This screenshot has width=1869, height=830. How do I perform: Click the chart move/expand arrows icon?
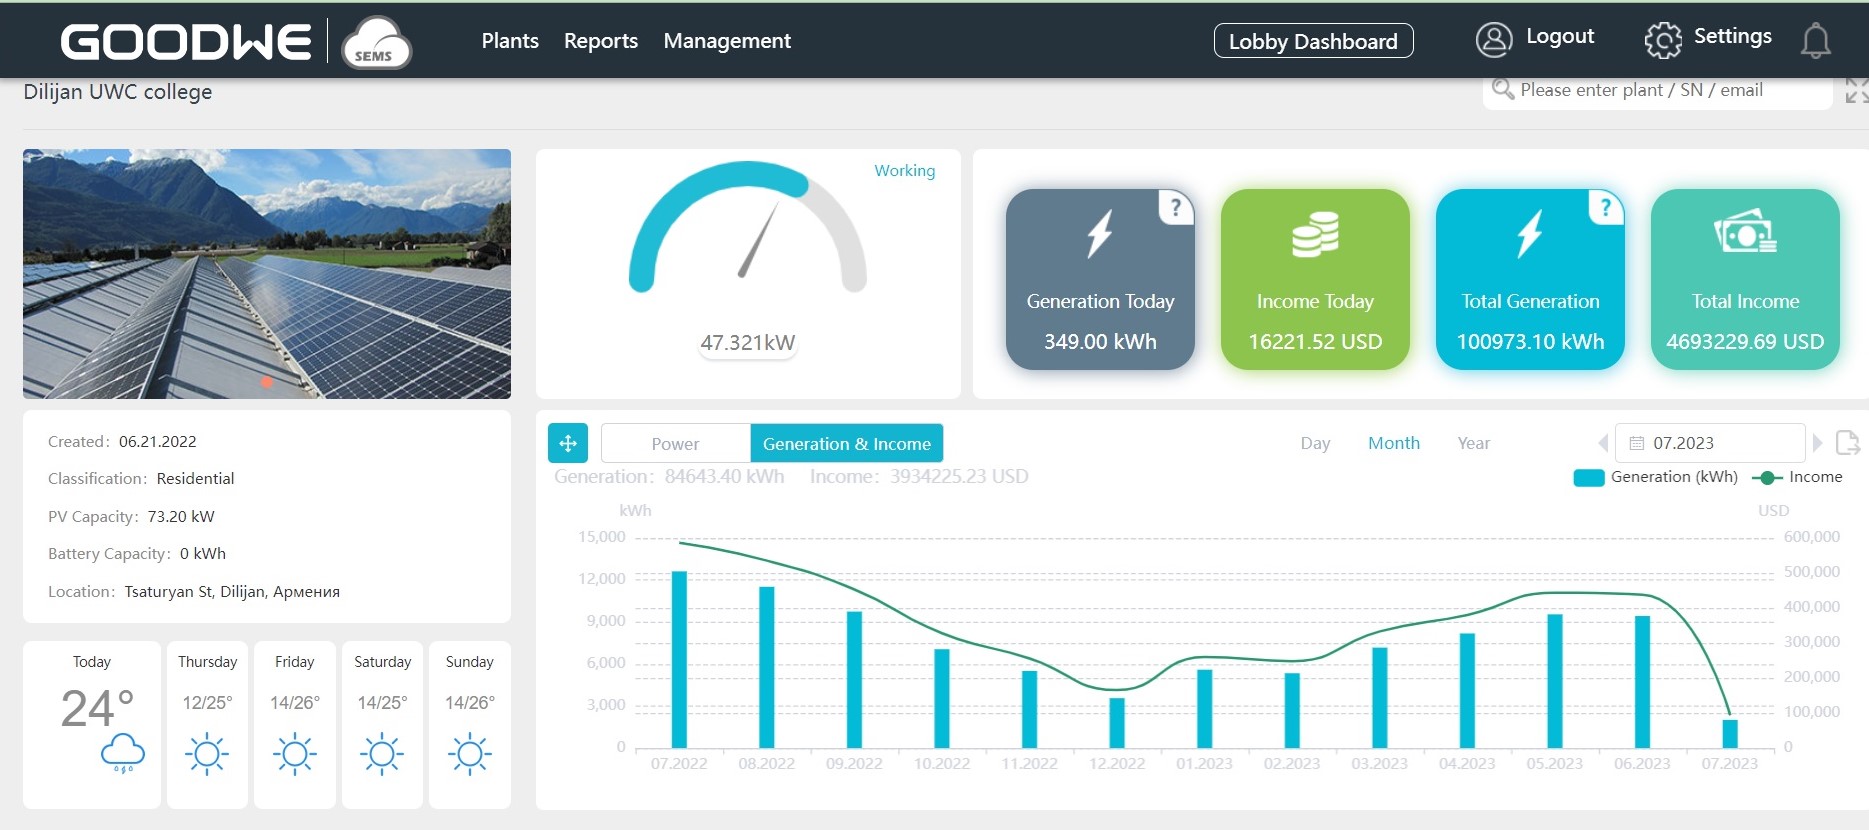coord(568,443)
